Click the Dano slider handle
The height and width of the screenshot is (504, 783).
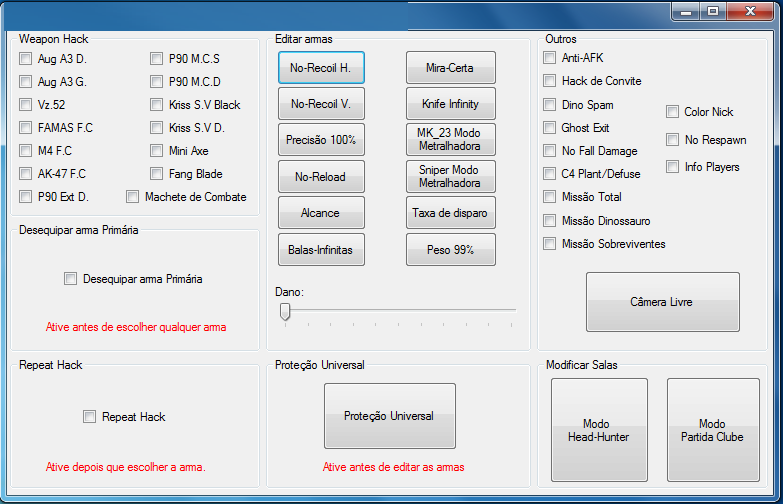pyautogui.click(x=285, y=312)
